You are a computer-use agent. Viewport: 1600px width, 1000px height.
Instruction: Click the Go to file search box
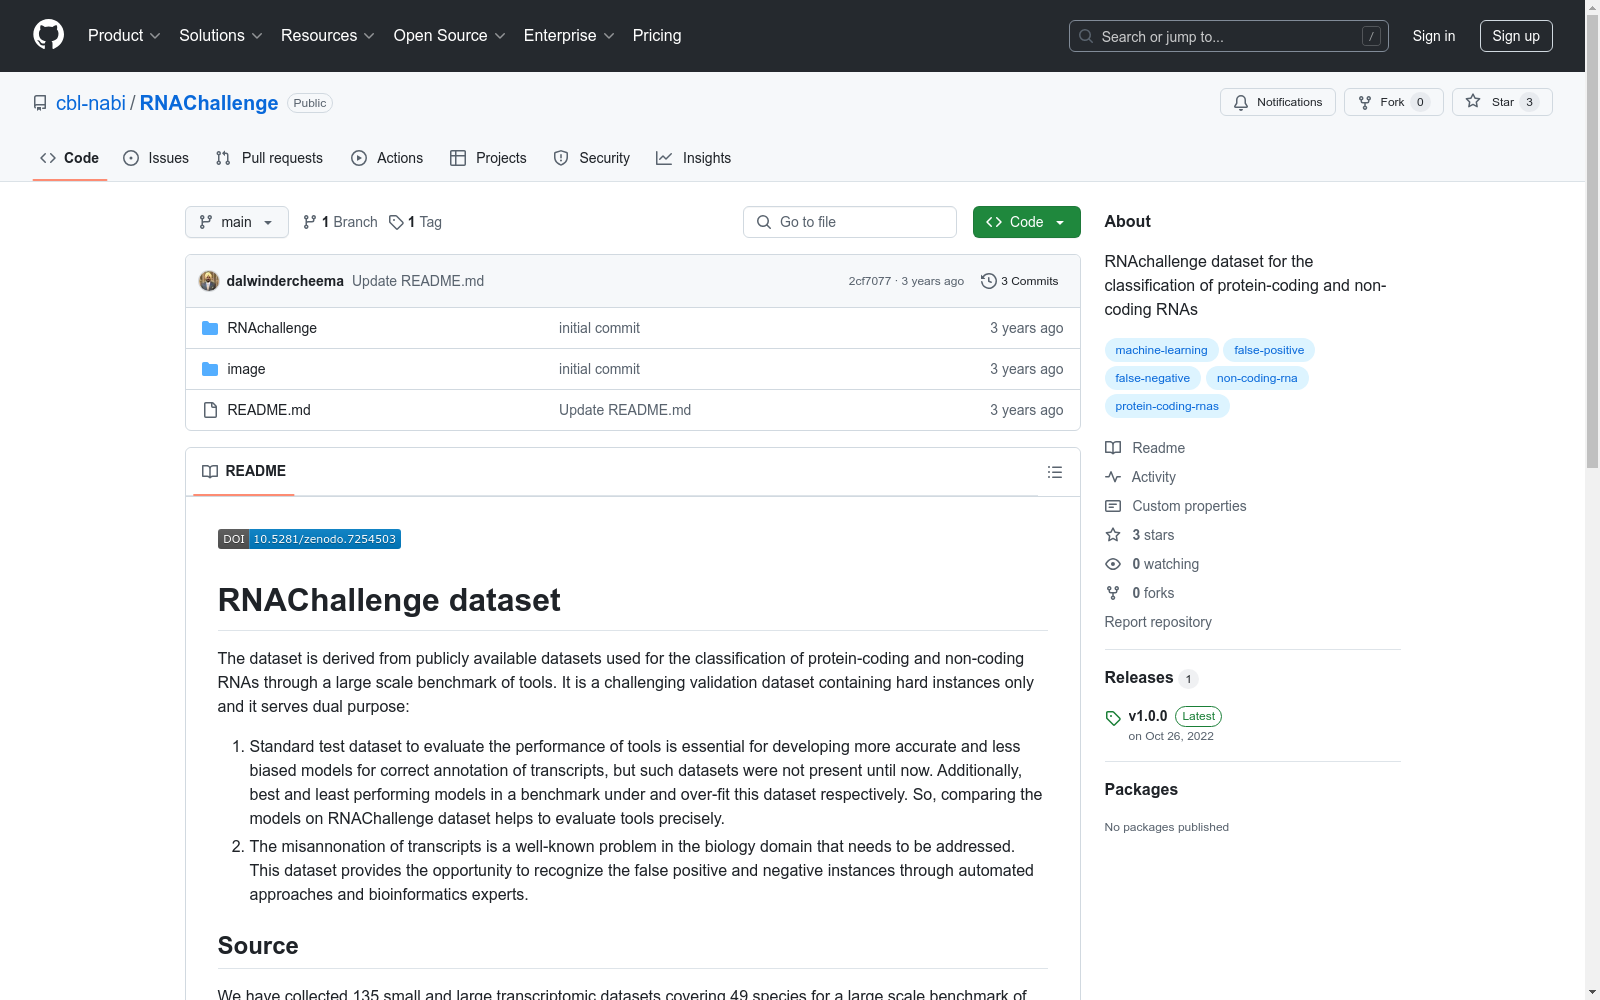coord(850,222)
